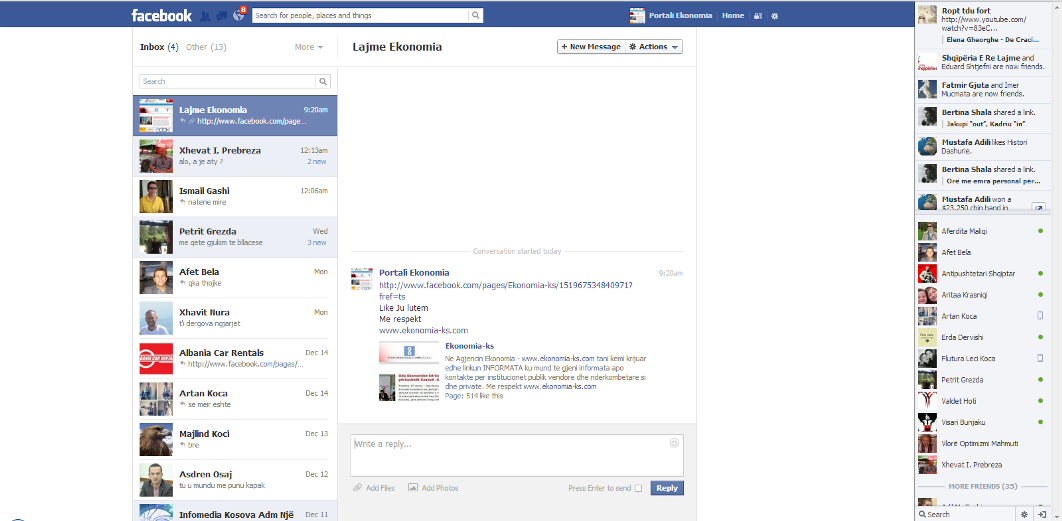Click Portali Ekonomia sender name in conversation

click(414, 273)
